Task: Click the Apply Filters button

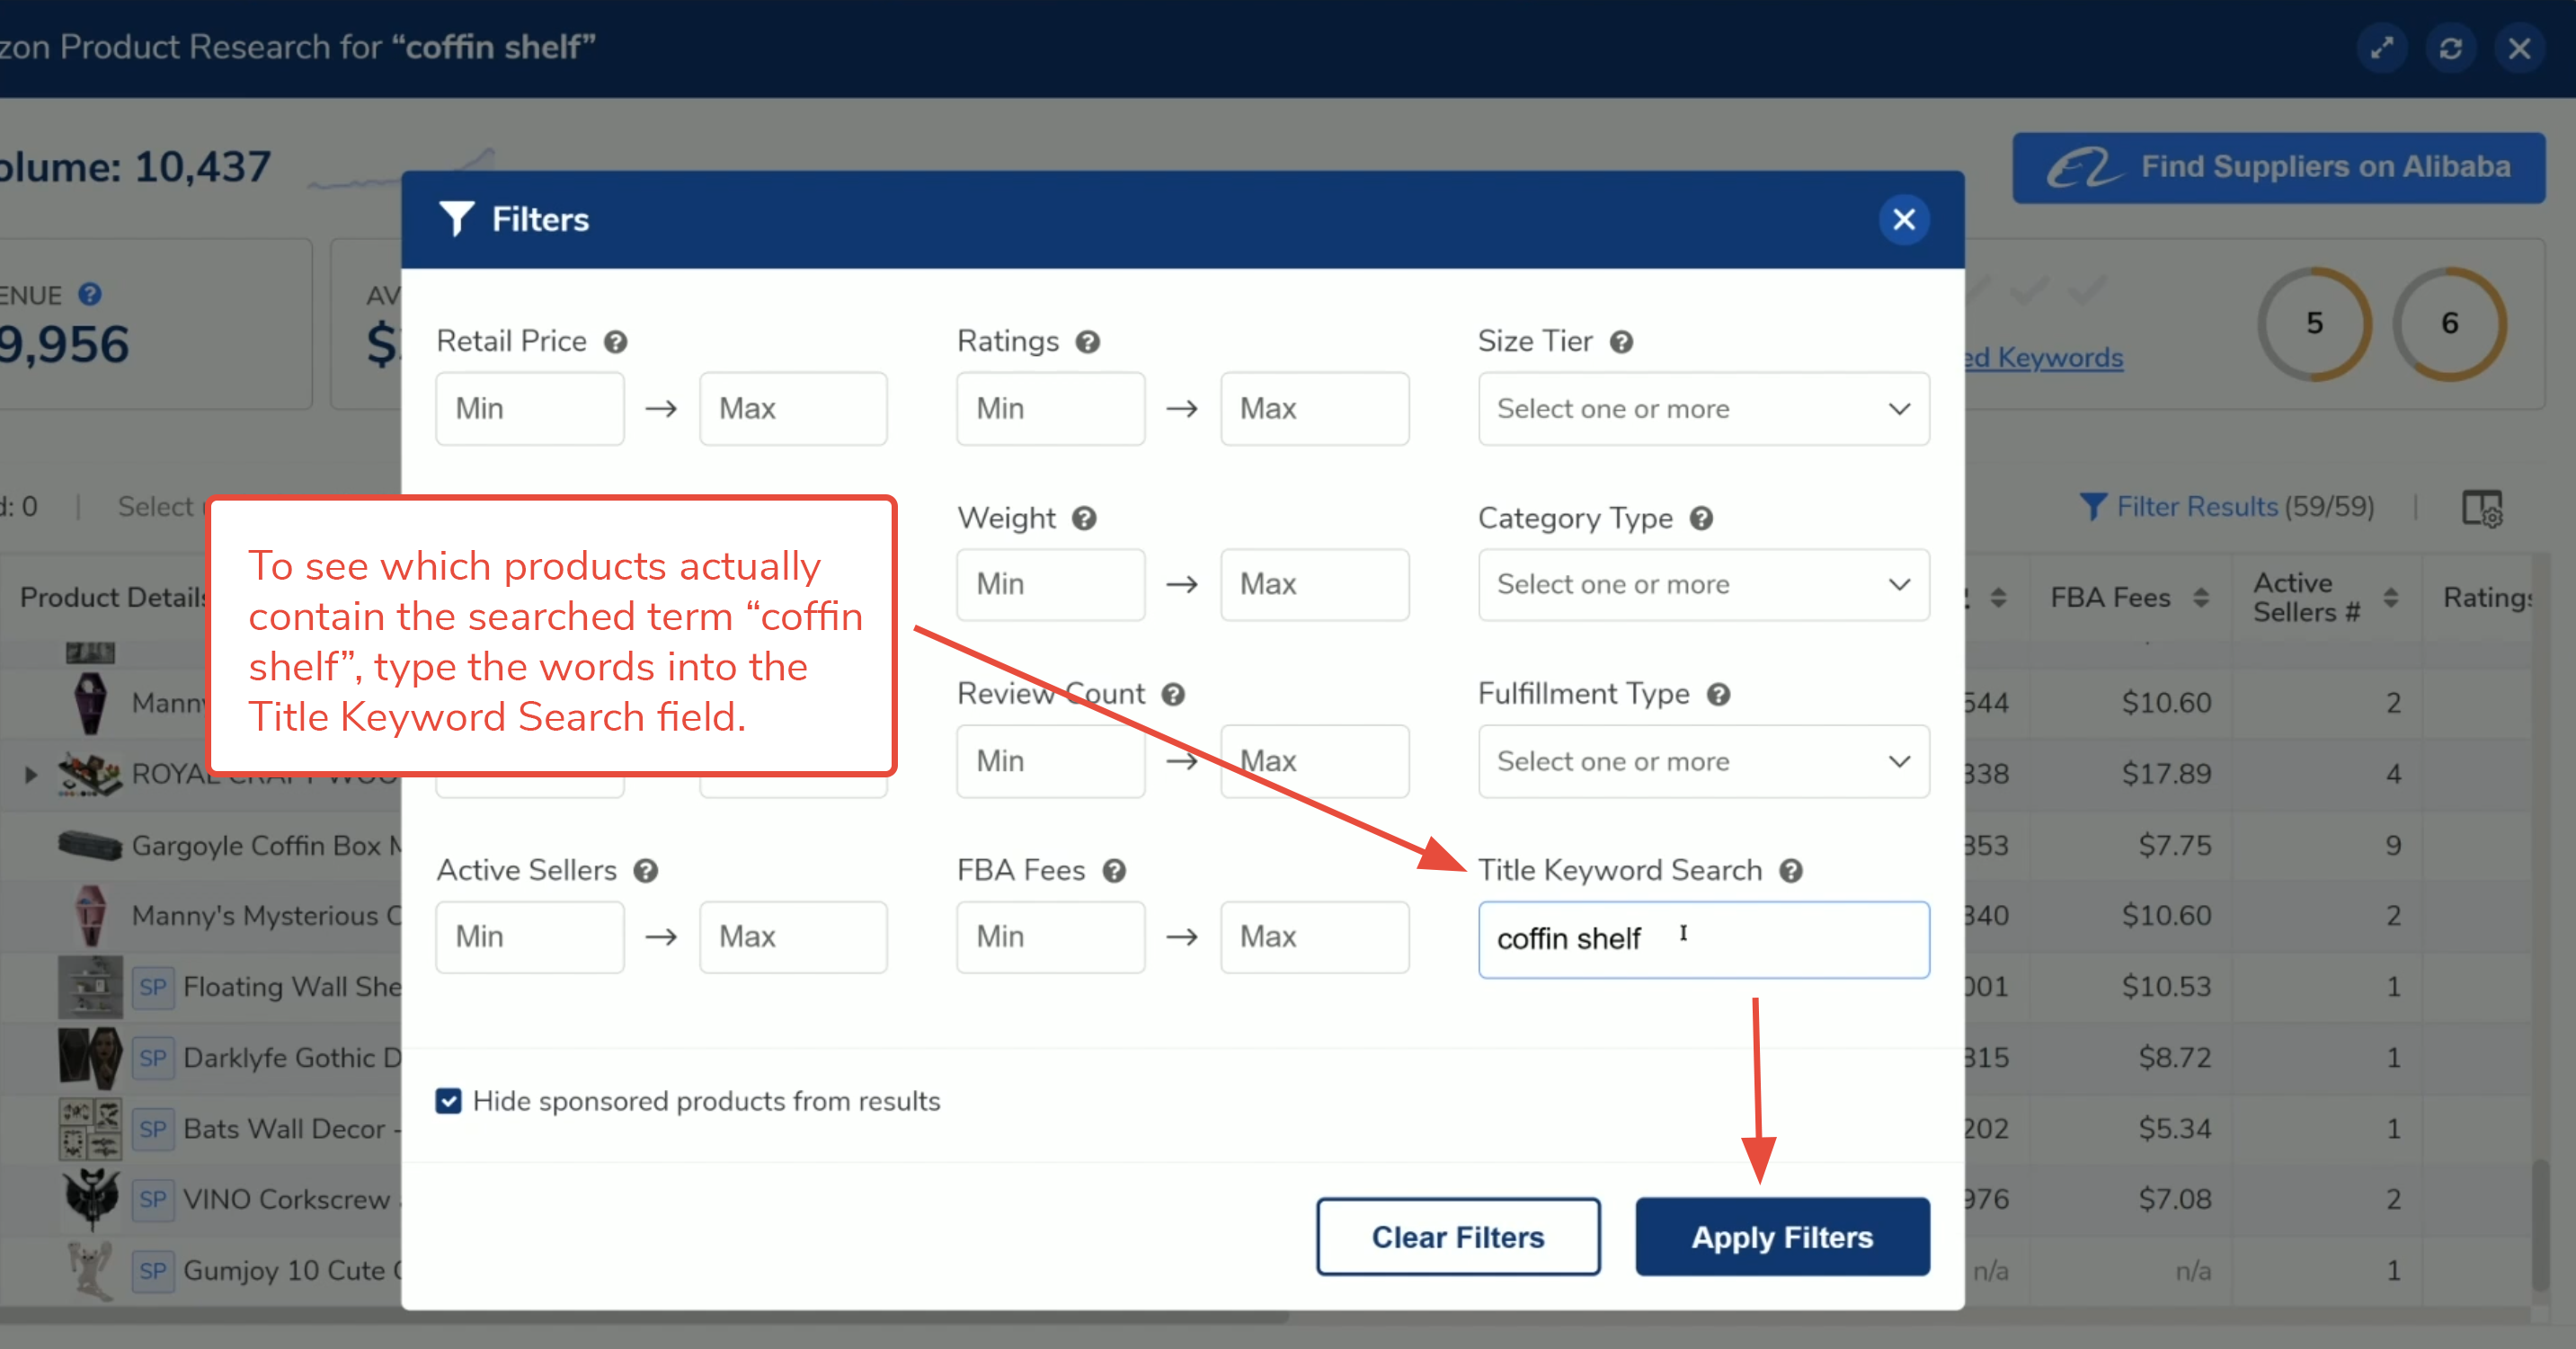Action: [1782, 1237]
